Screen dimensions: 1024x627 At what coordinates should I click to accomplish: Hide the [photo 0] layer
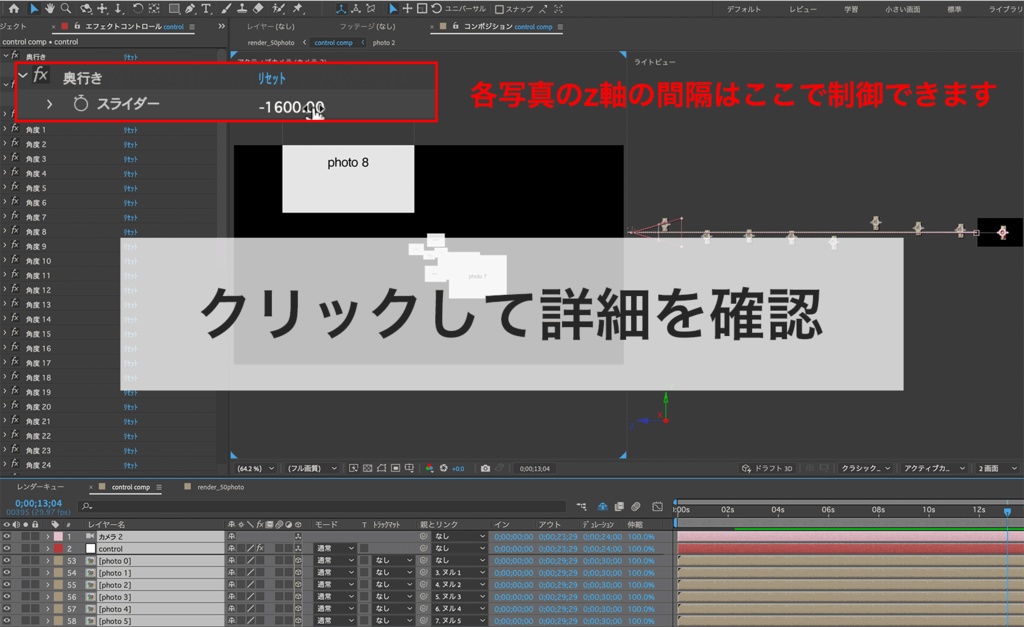coord(8,560)
